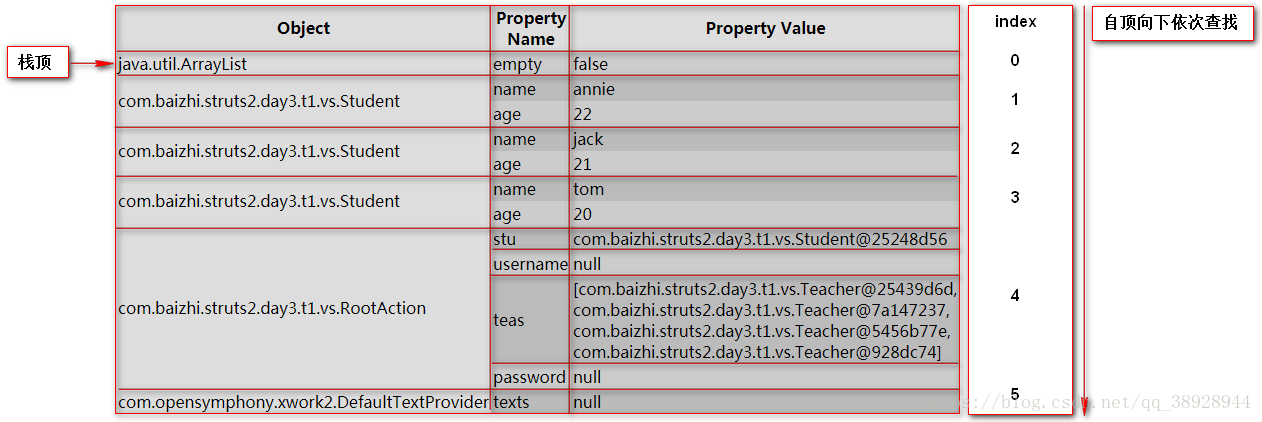
Task: Click the password property name cell
Action: pos(530,377)
